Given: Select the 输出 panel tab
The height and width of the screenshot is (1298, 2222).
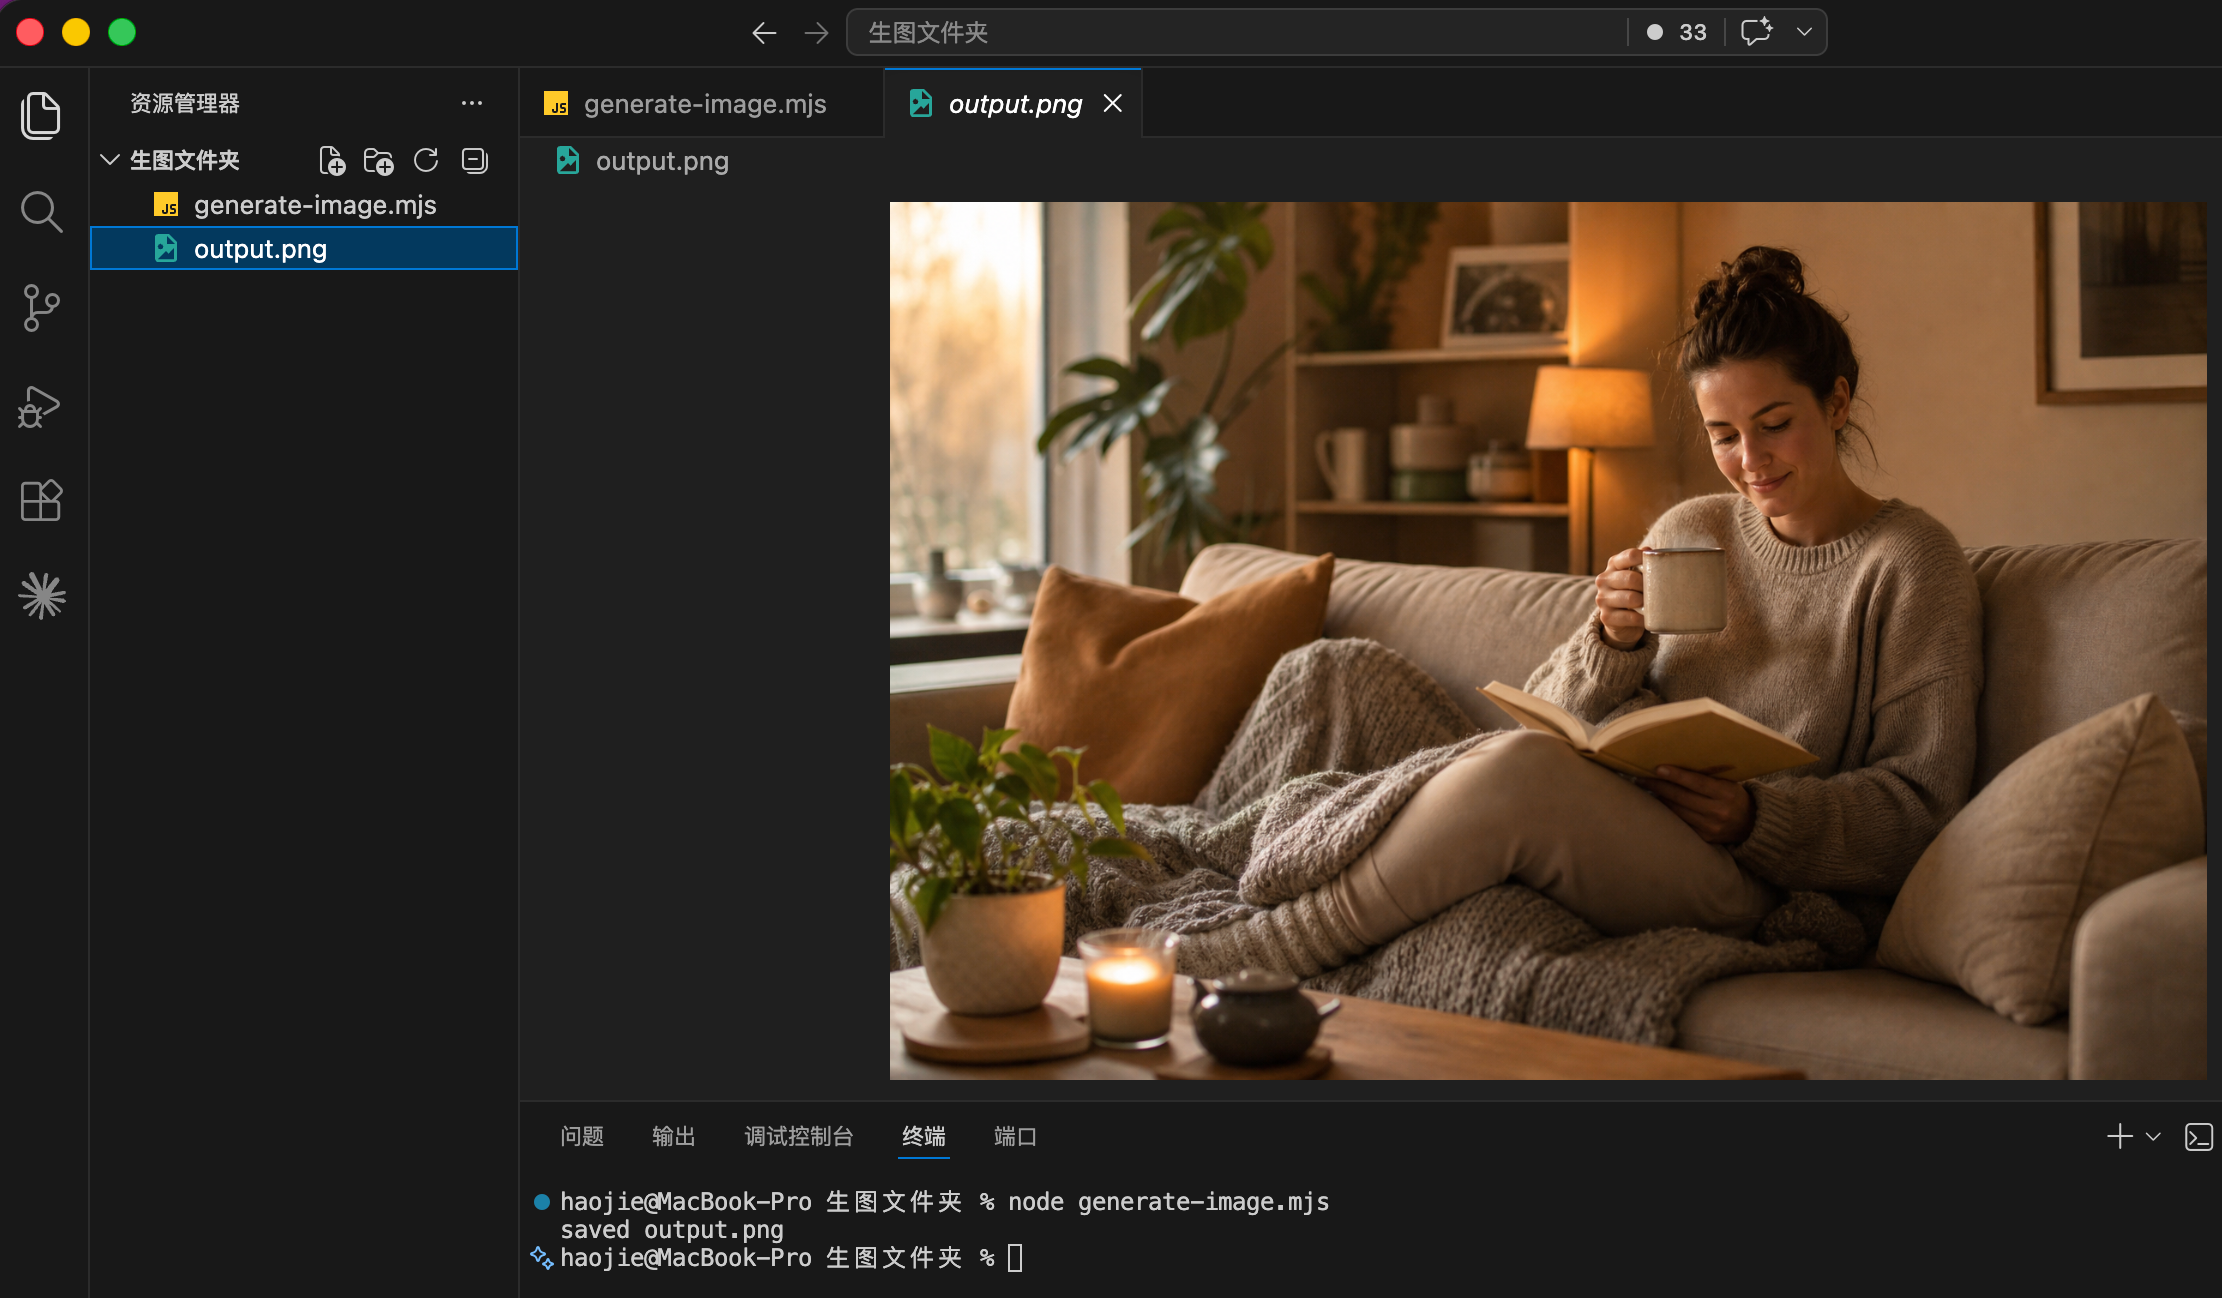Looking at the screenshot, I should coord(673,1136).
